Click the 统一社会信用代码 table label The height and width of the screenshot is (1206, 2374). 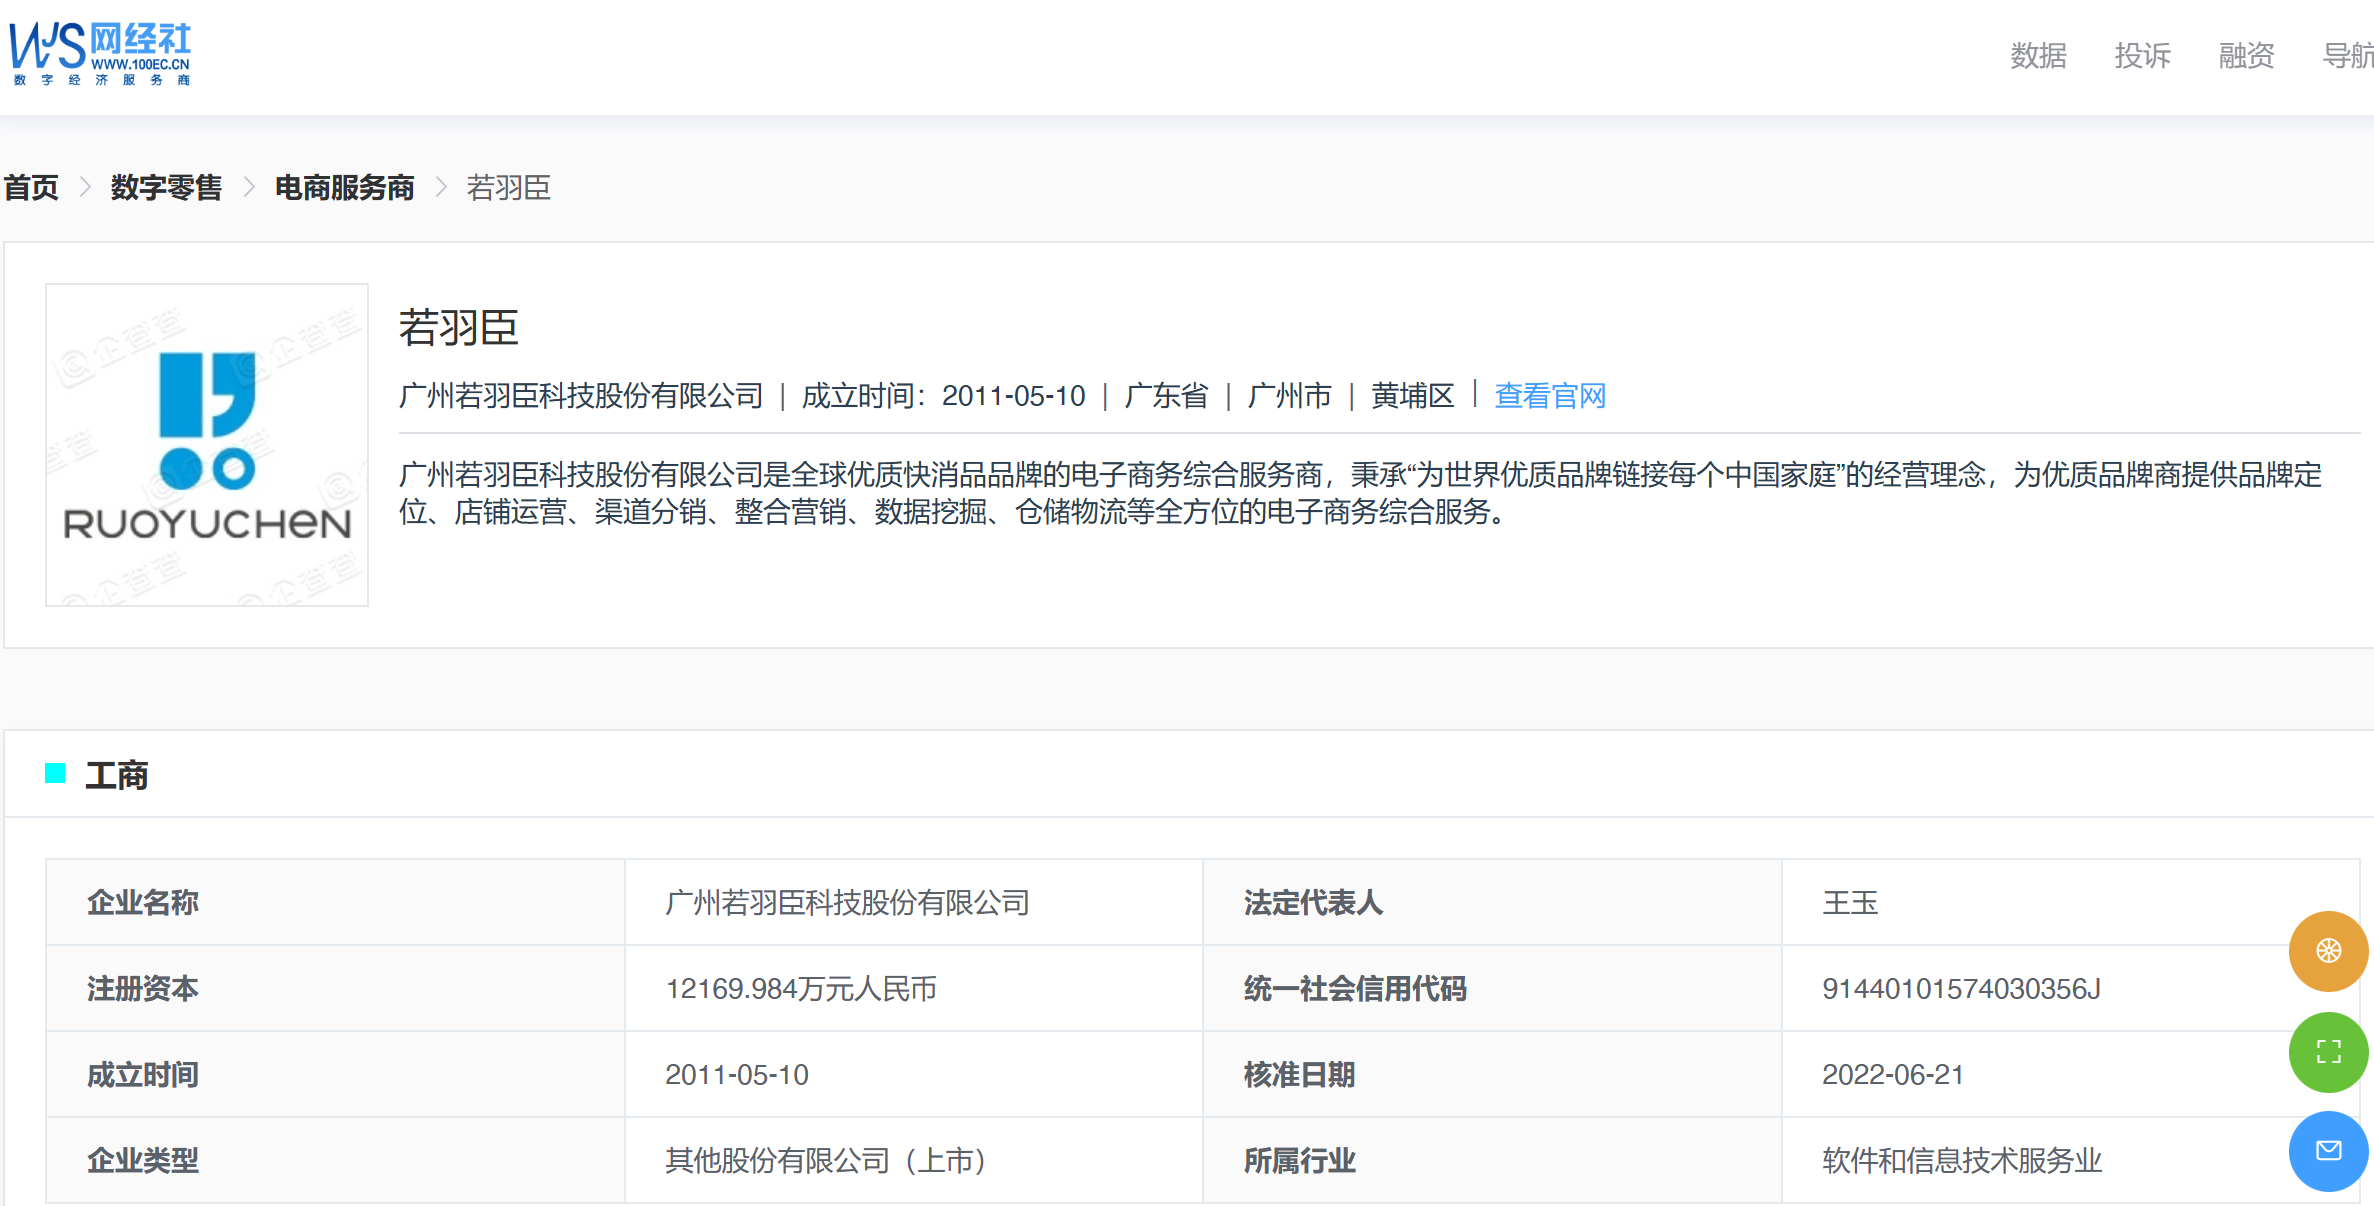tap(1355, 989)
